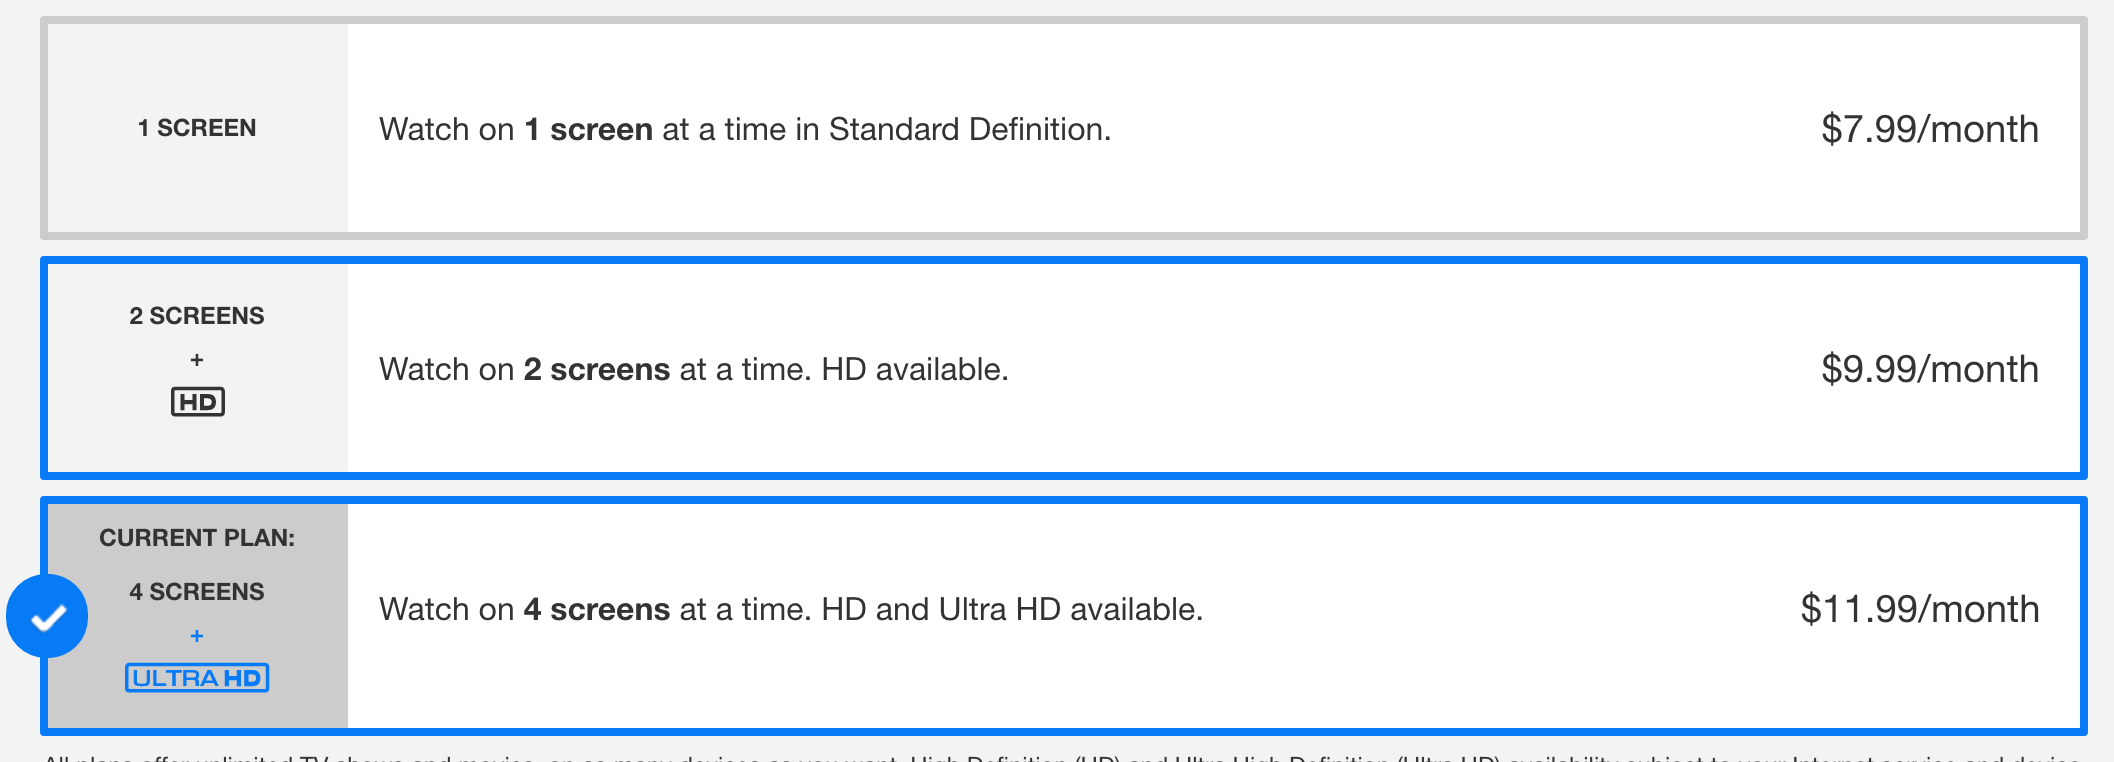2114x762 pixels.
Task: Select the 4 SCREENS plan label
Action: (196, 591)
